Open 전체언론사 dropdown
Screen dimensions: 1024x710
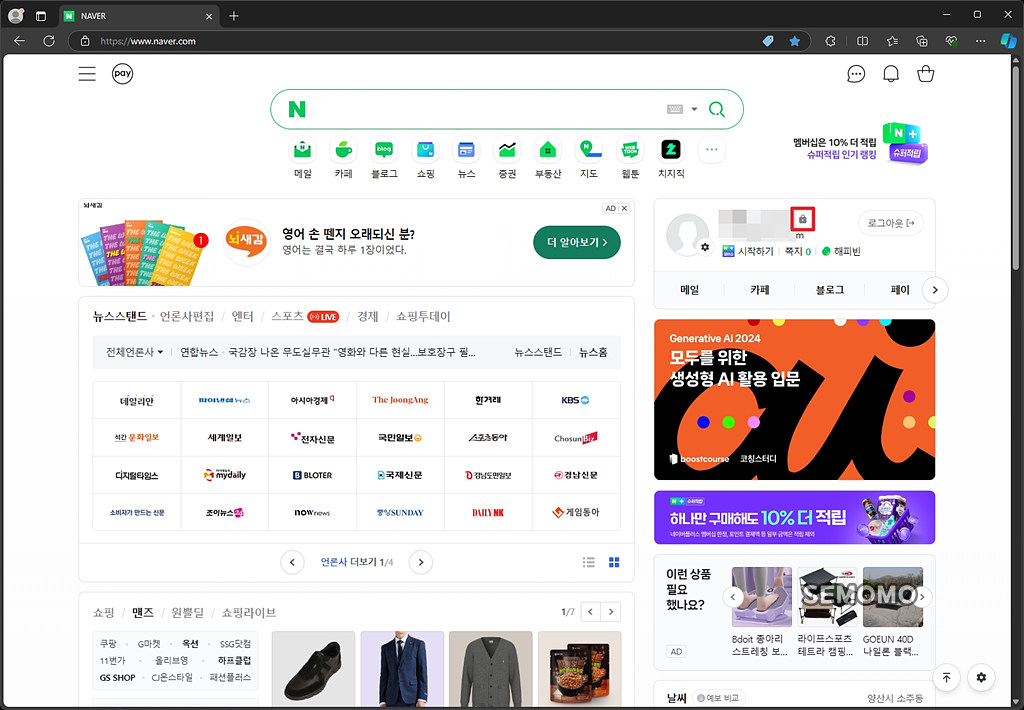[135, 352]
